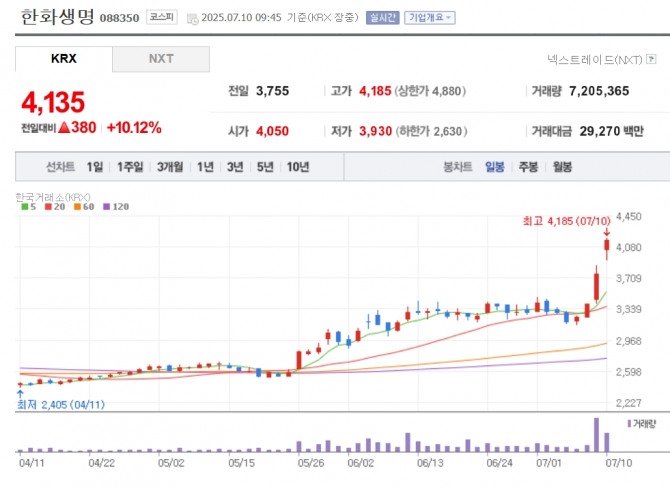Image resolution: width=670 pixels, height=489 pixels.
Task: Click the orange 60-day moving average legend
Action: 82,207
